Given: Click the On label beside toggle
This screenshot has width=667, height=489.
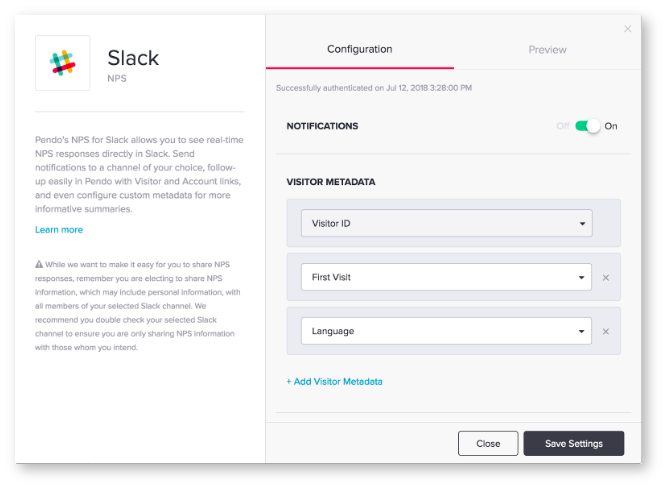Looking at the screenshot, I should click(611, 126).
